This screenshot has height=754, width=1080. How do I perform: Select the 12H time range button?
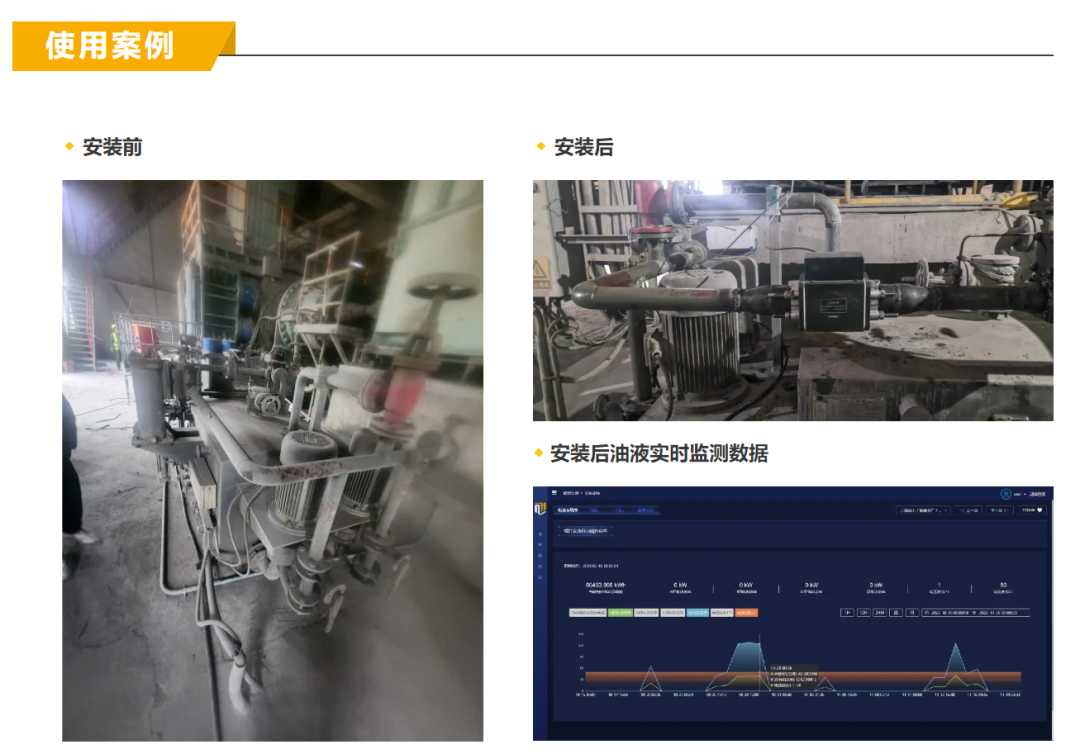click(x=864, y=613)
